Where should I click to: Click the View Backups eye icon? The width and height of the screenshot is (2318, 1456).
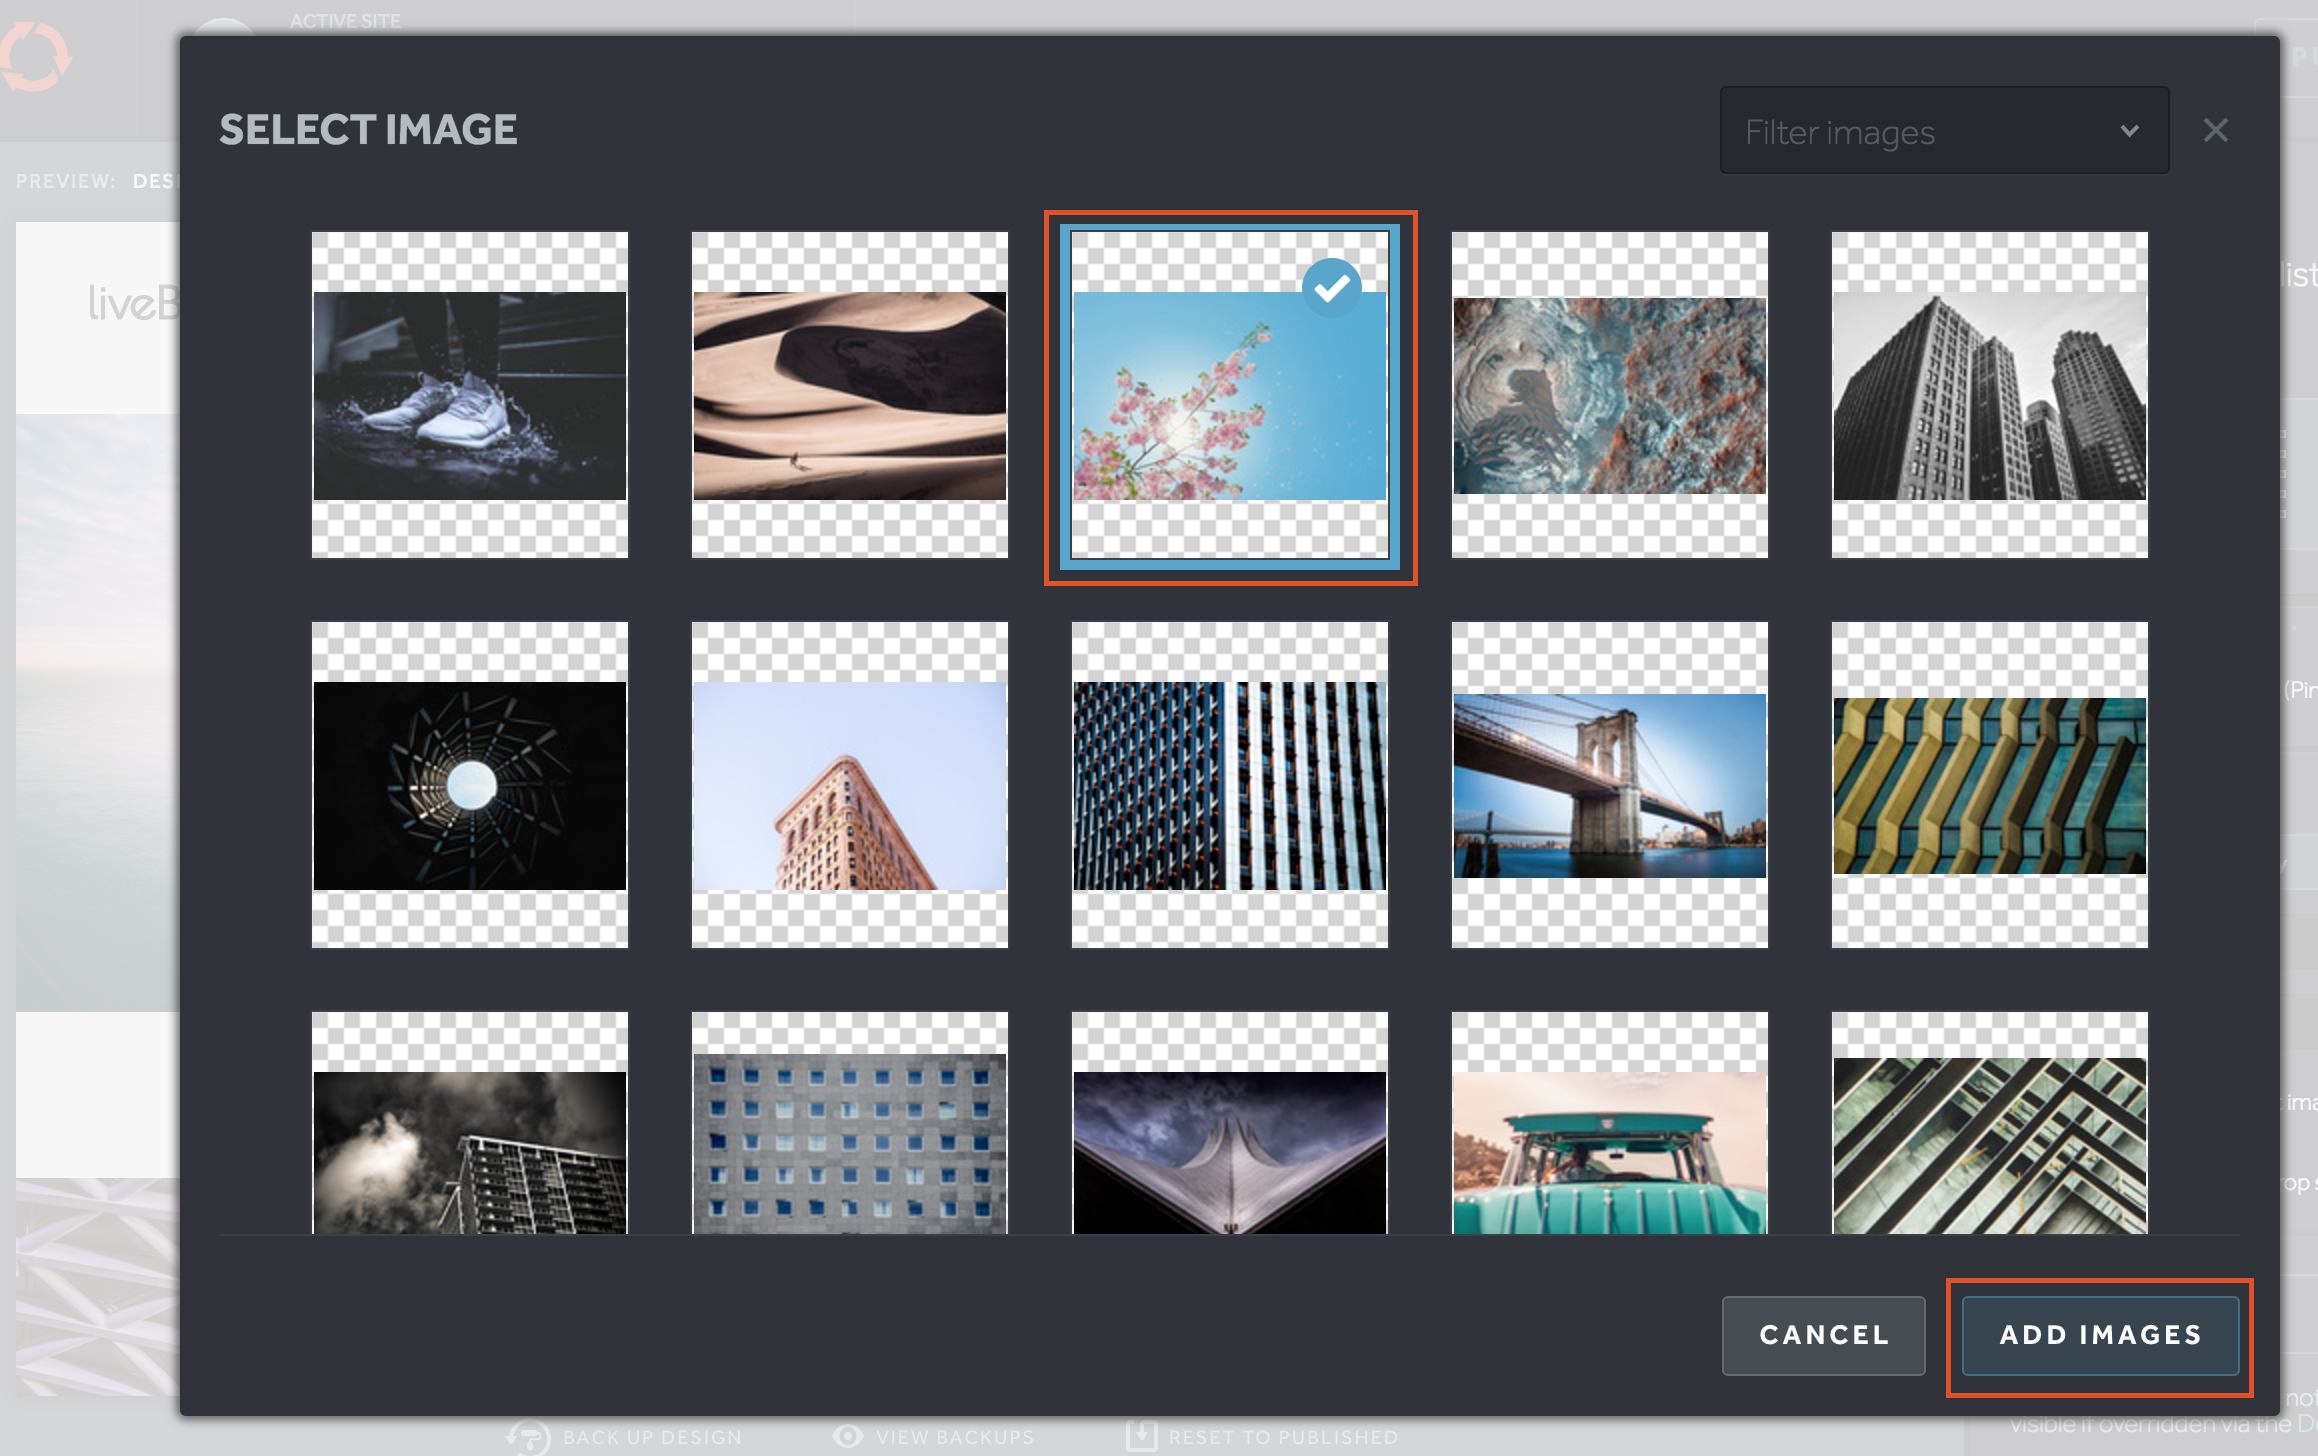pos(848,1436)
